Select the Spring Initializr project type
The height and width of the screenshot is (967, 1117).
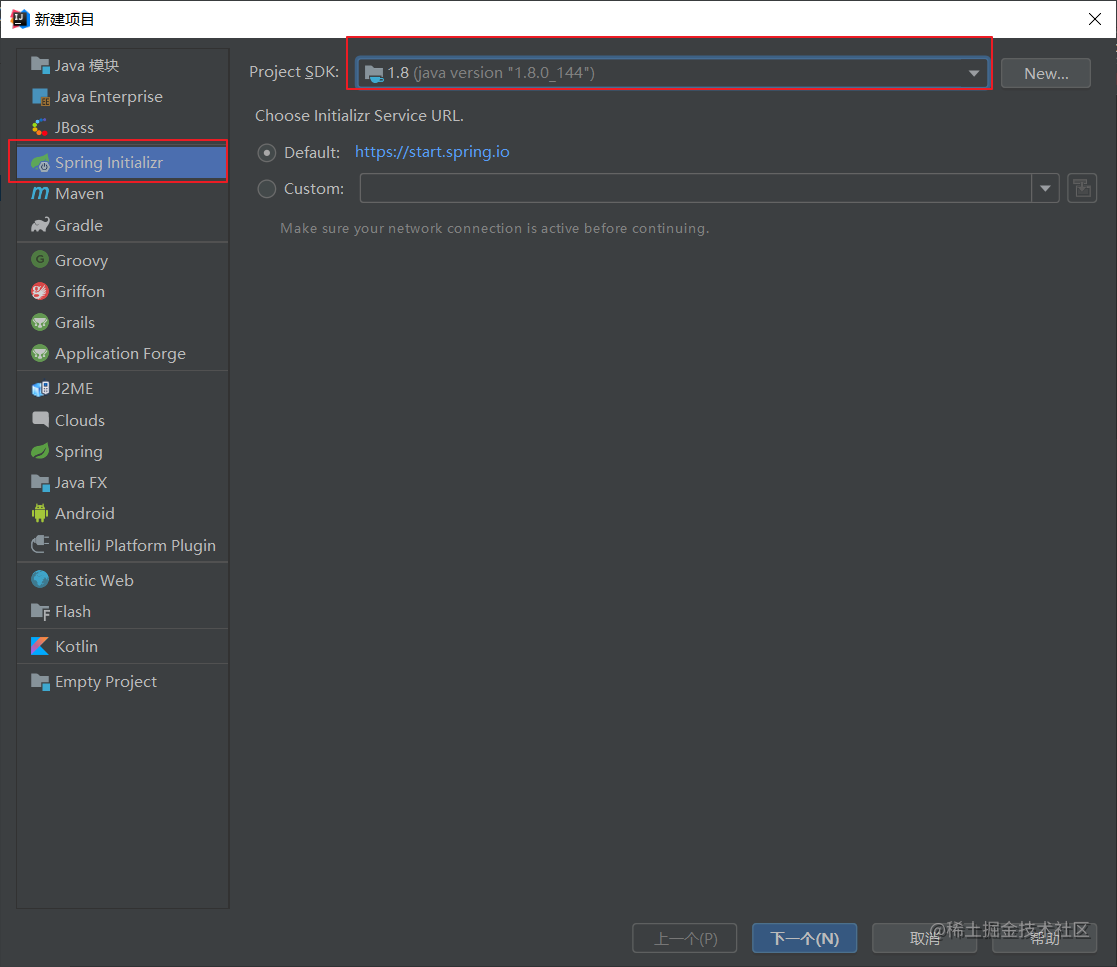122,162
